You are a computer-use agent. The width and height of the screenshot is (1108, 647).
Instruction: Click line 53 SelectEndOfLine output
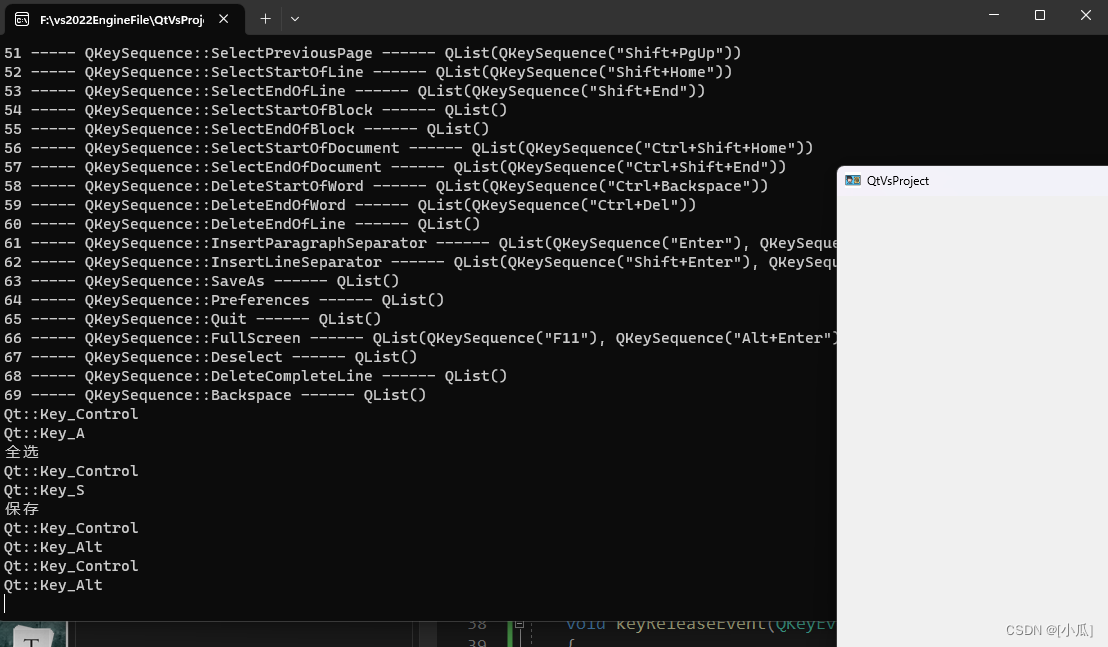point(355,91)
